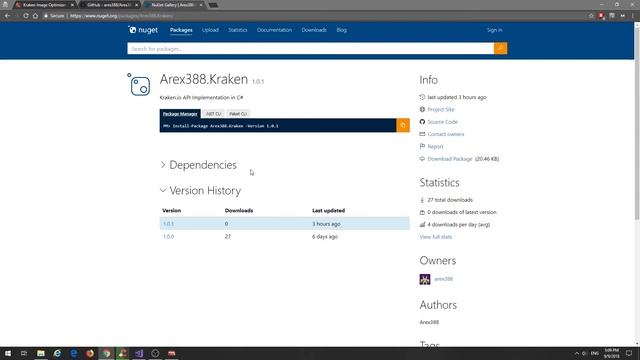Switch to GitHub browser tab
640x360 pixels.
[x=109, y=5]
